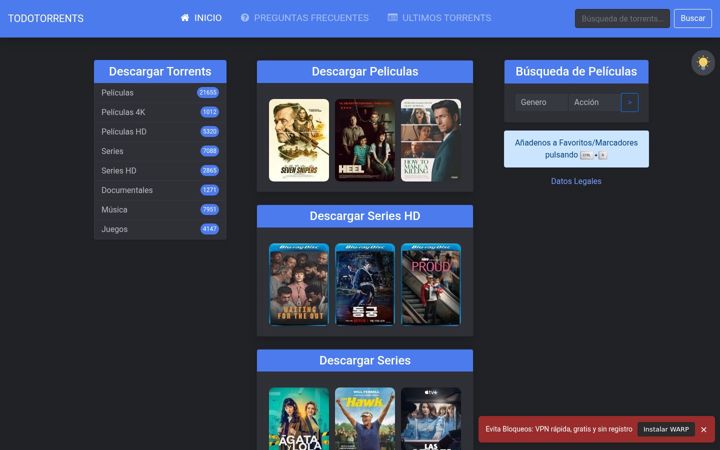Open the Películas category

[160, 93]
